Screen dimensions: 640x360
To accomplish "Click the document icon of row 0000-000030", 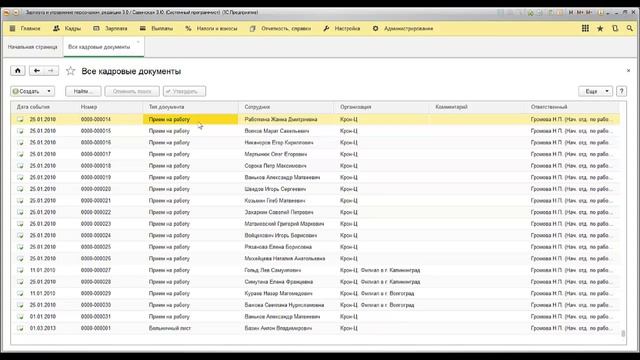I will pyautogui.click(x=20, y=305).
